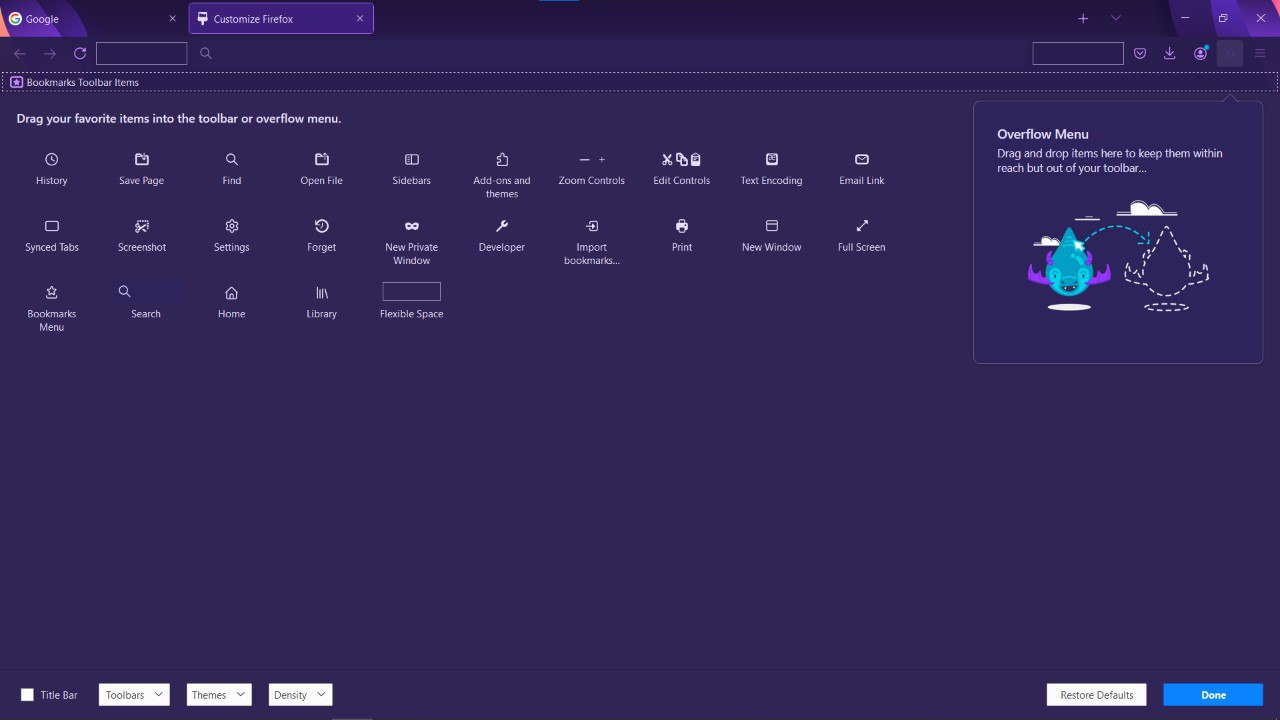
Task: Click the Find magnifier icon
Action: [x=232, y=159]
